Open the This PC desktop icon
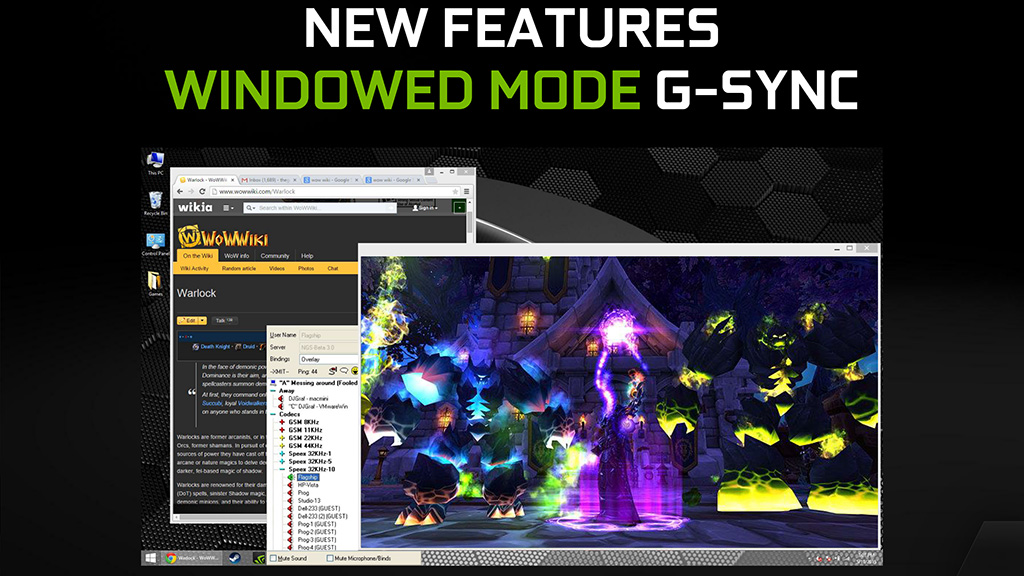 pyautogui.click(x=155, y=163)
